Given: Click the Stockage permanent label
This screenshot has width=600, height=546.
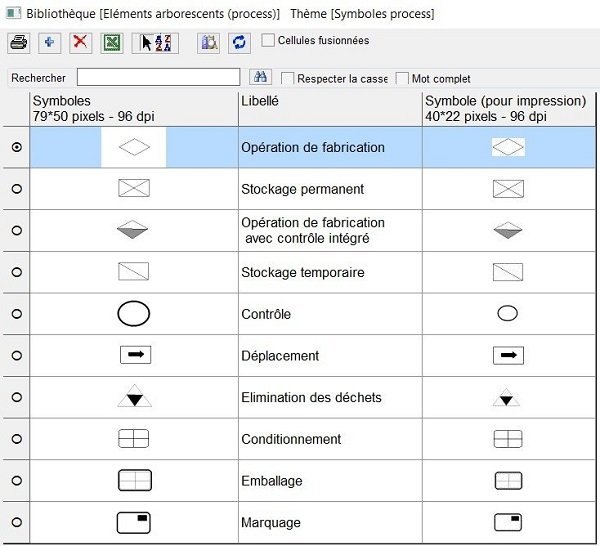Looking at the screenshot, I should pyautogui.click(x=302, y=189).
